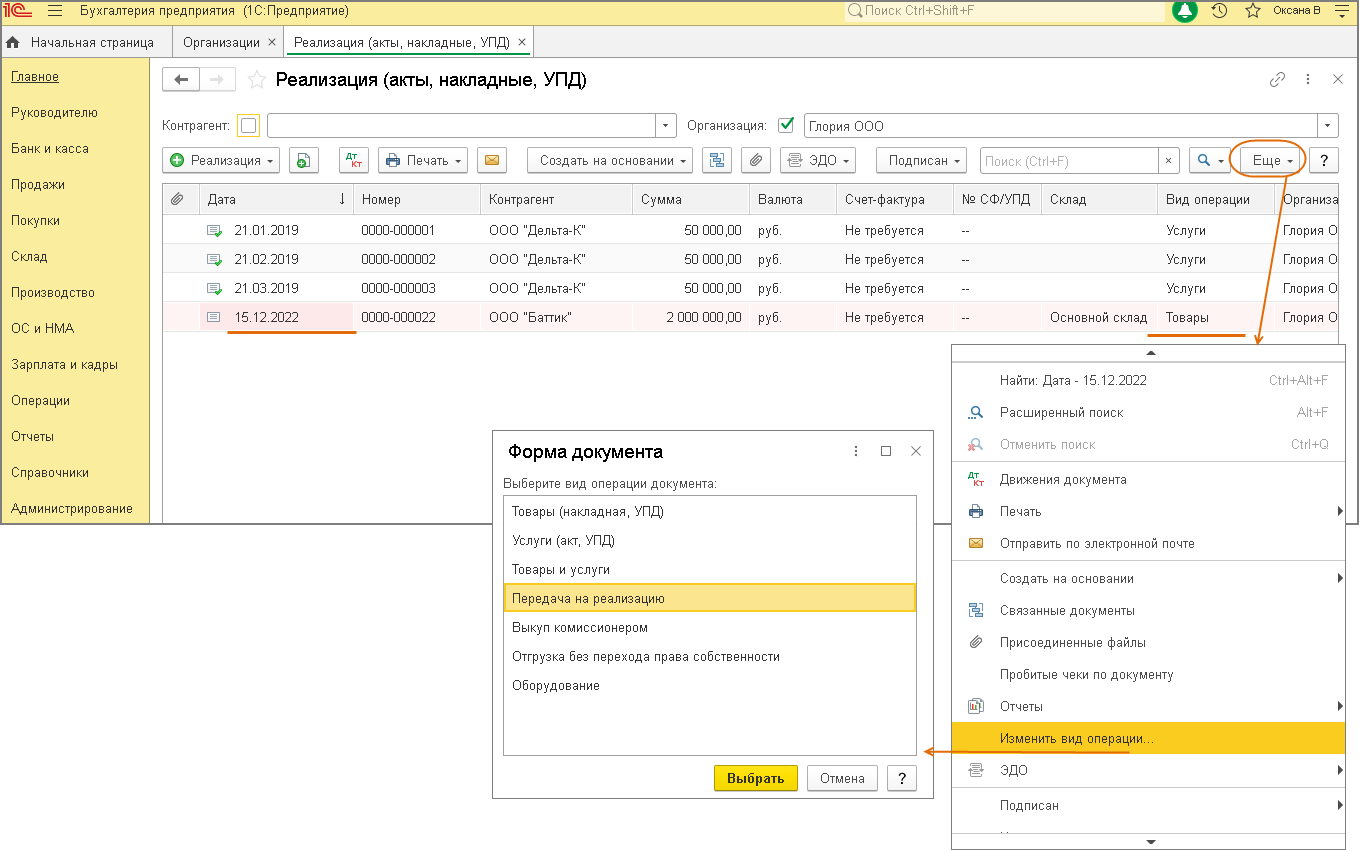
Task: Click the send by email envelope toolbar icon
Action: (491, 160)
